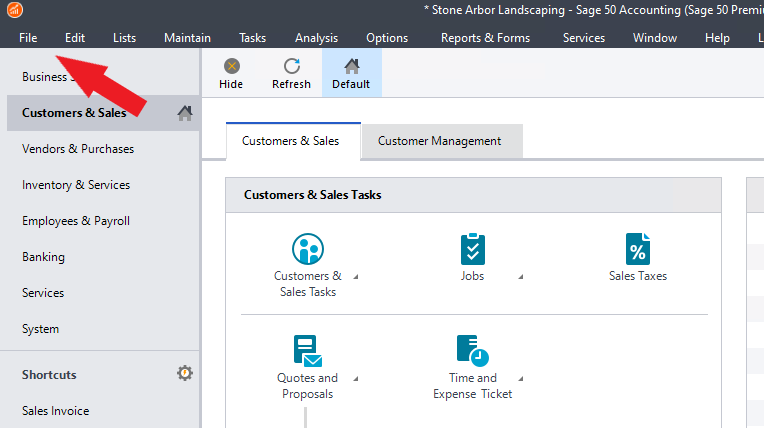Open the Help menu
This screenshot has height=428, width=764.
(717, 38)
